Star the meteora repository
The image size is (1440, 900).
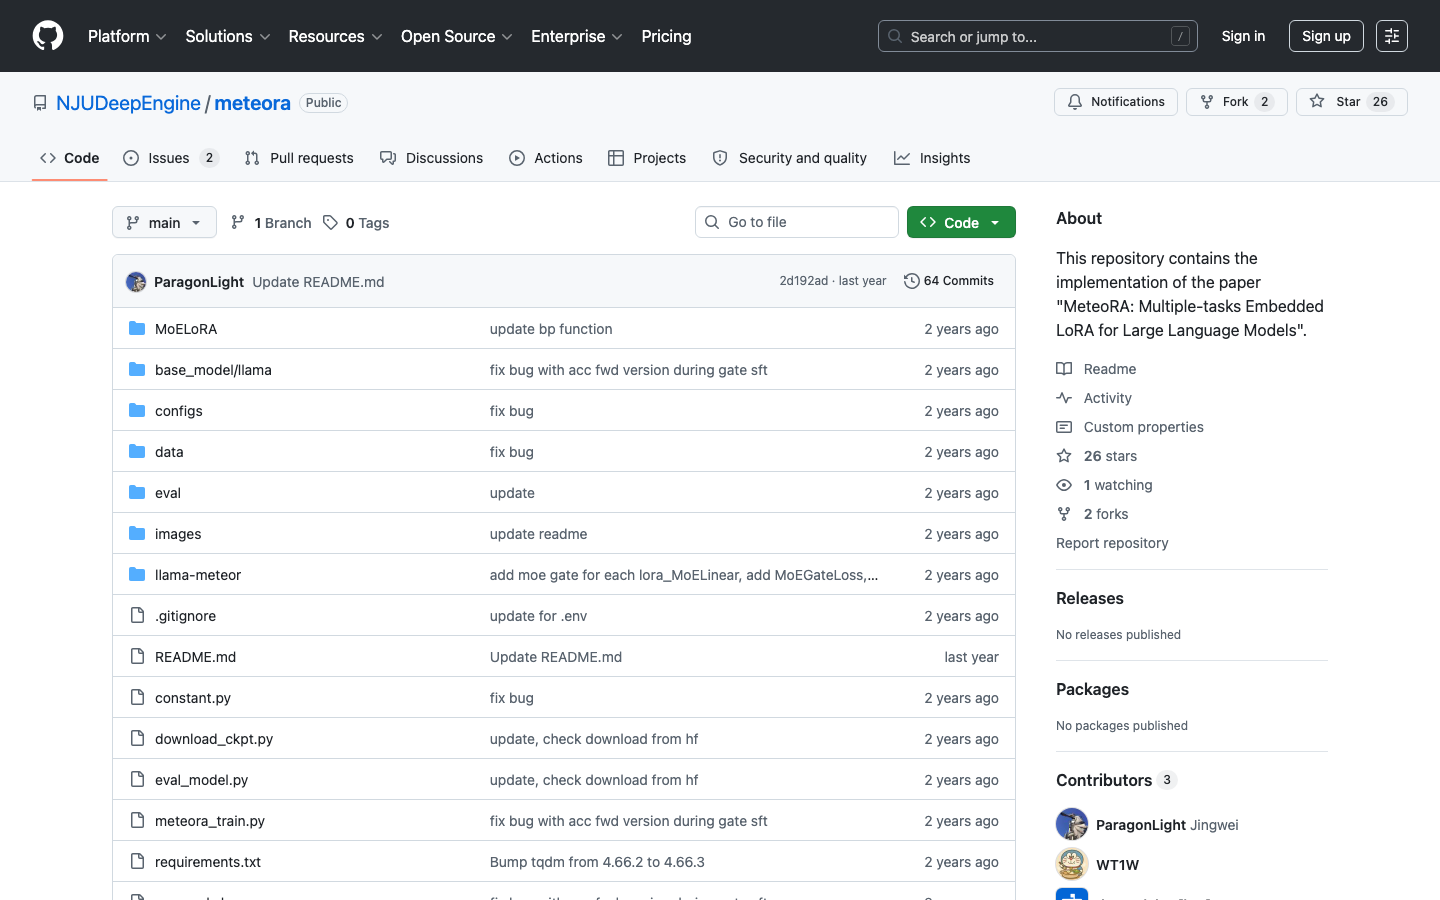[x=1352, y=102]
